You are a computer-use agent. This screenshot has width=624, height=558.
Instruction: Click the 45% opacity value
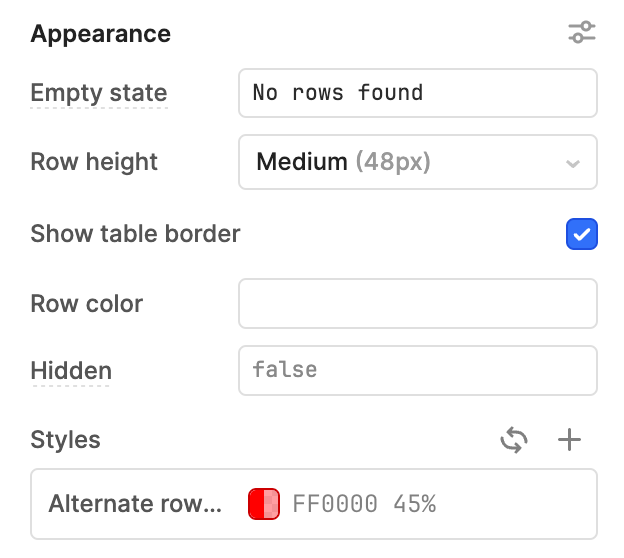[x=415, y=504]
